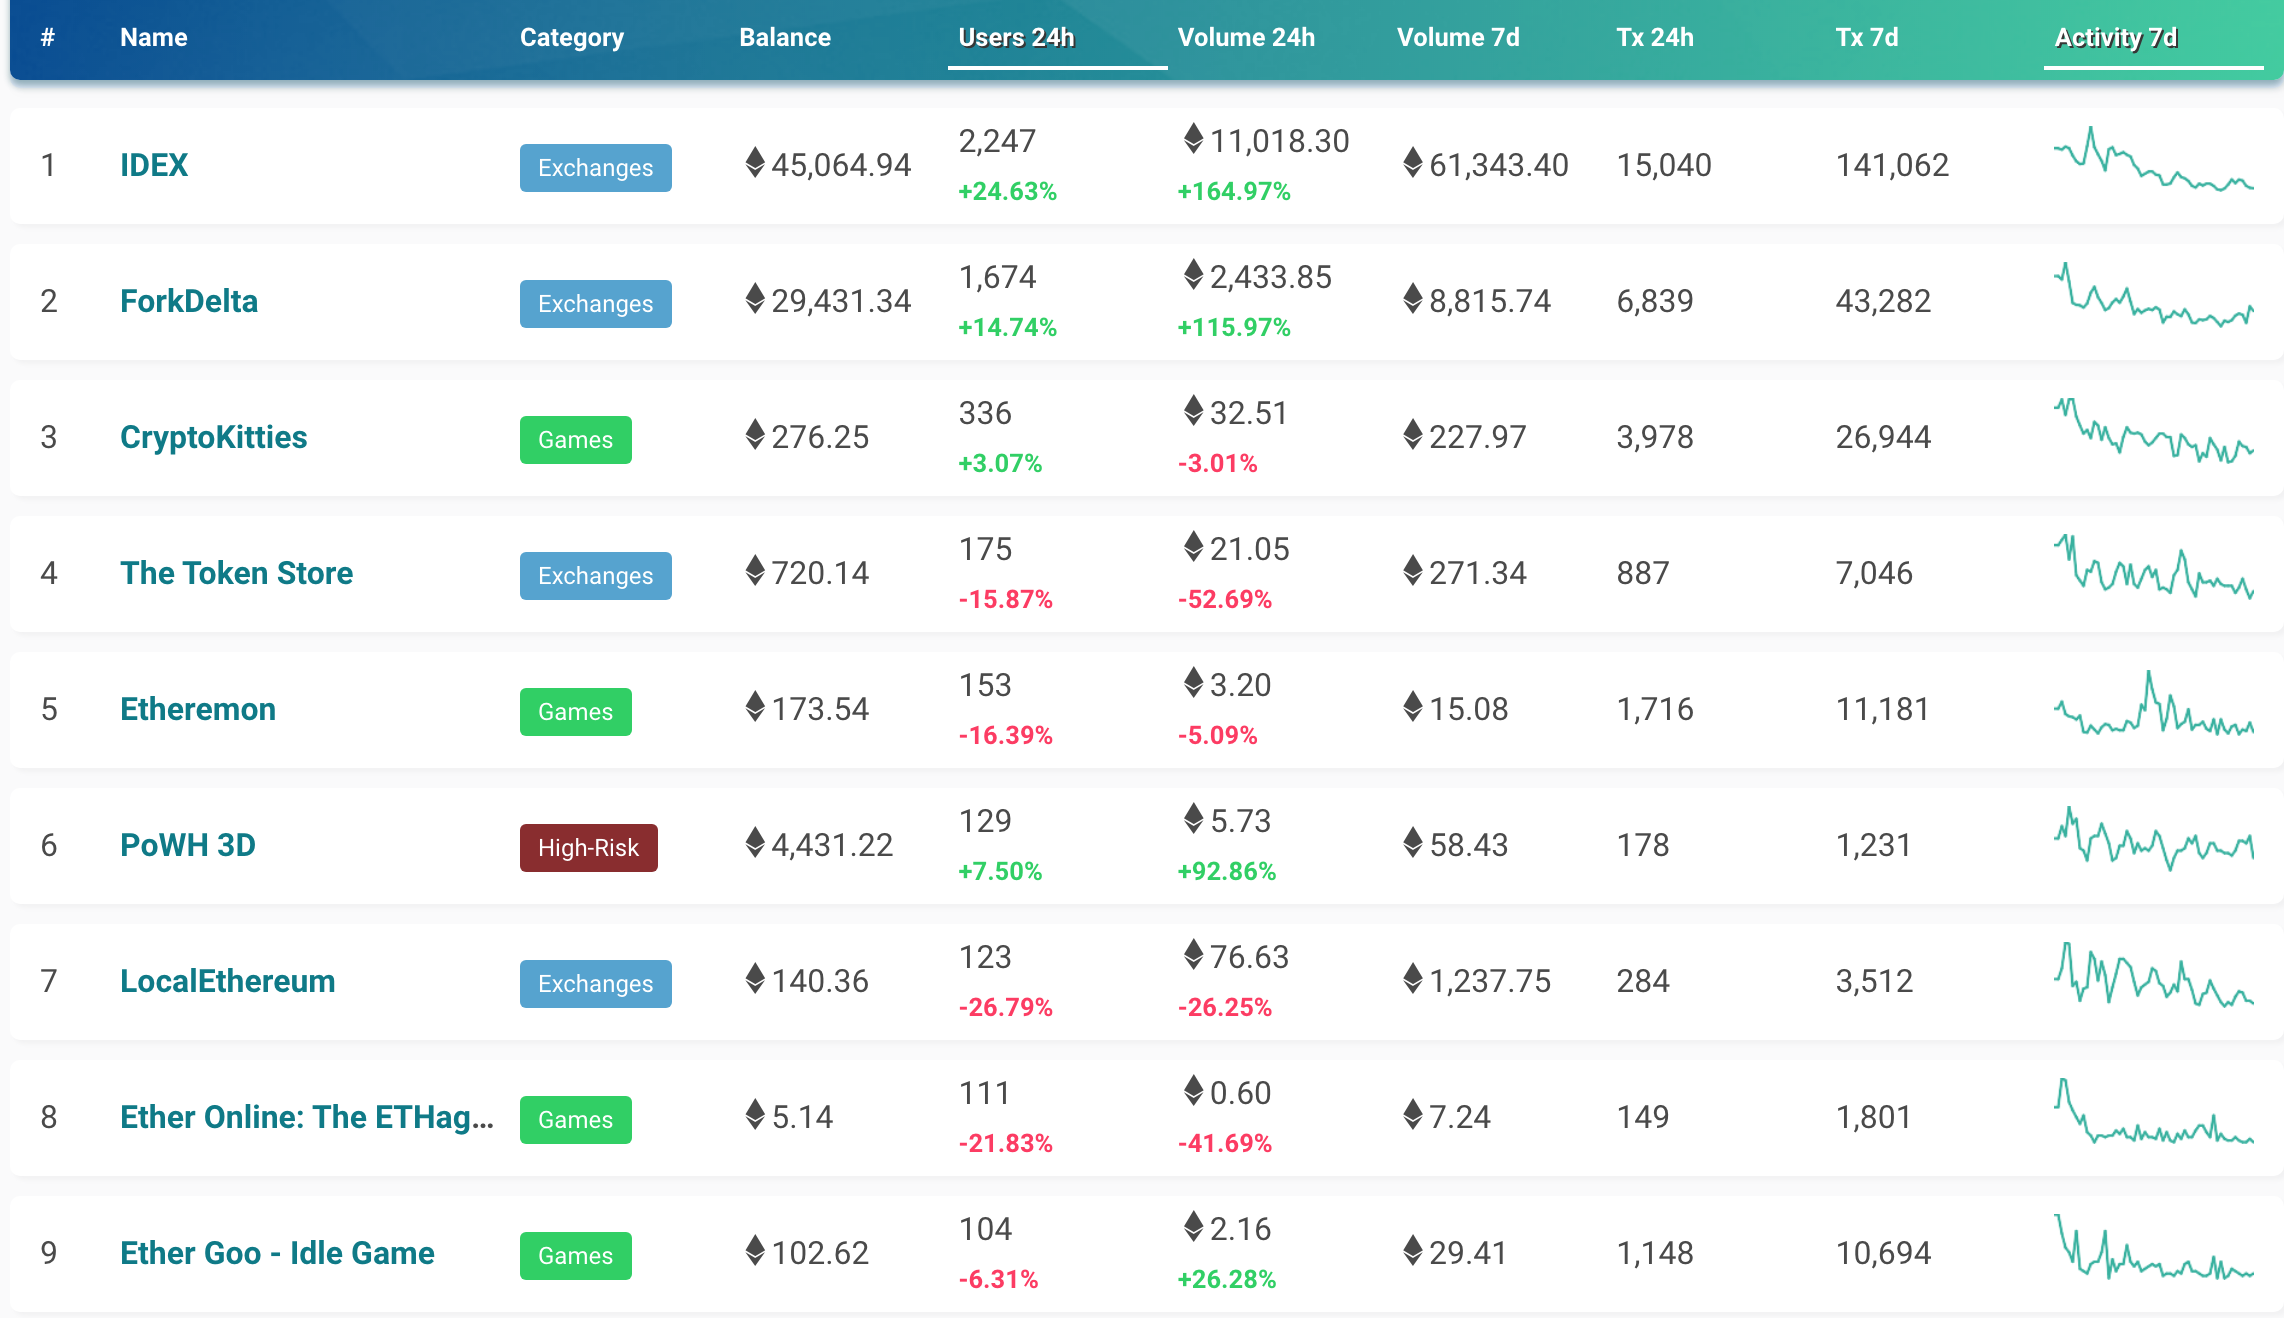Image resolution: width=2284 pixels, height=1318 pixels.
Task: Click Ethereum icon beside 5.14 balance
Action: pyautogui.click(x=755, y=1114)
